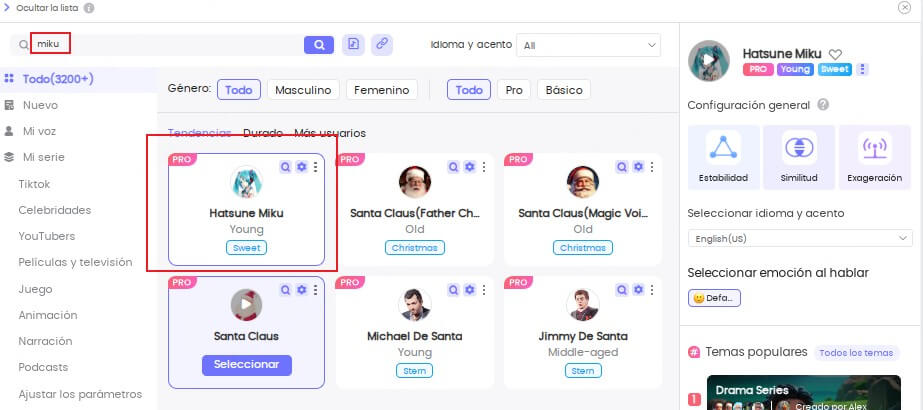This screenshot has height=410, width=923.
Task: Open the default emotion selector
Action: pos(714,298)
